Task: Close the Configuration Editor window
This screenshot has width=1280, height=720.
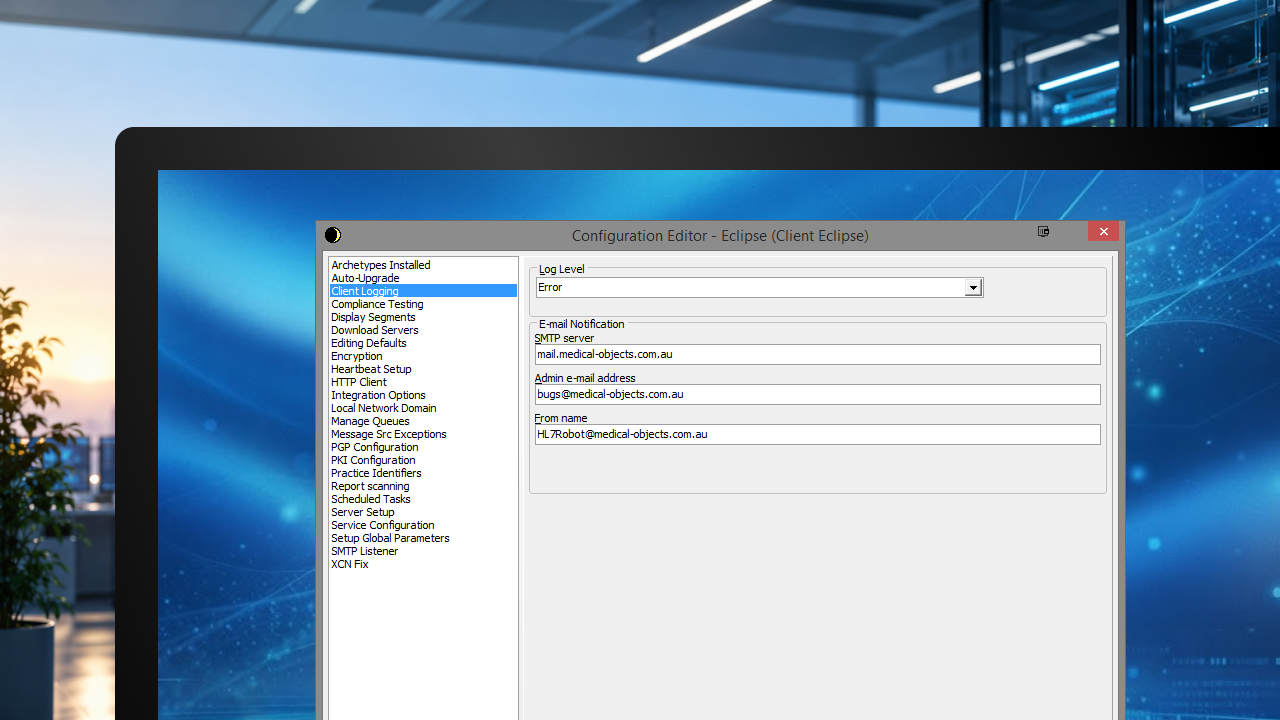Action: coord(1103,231)
